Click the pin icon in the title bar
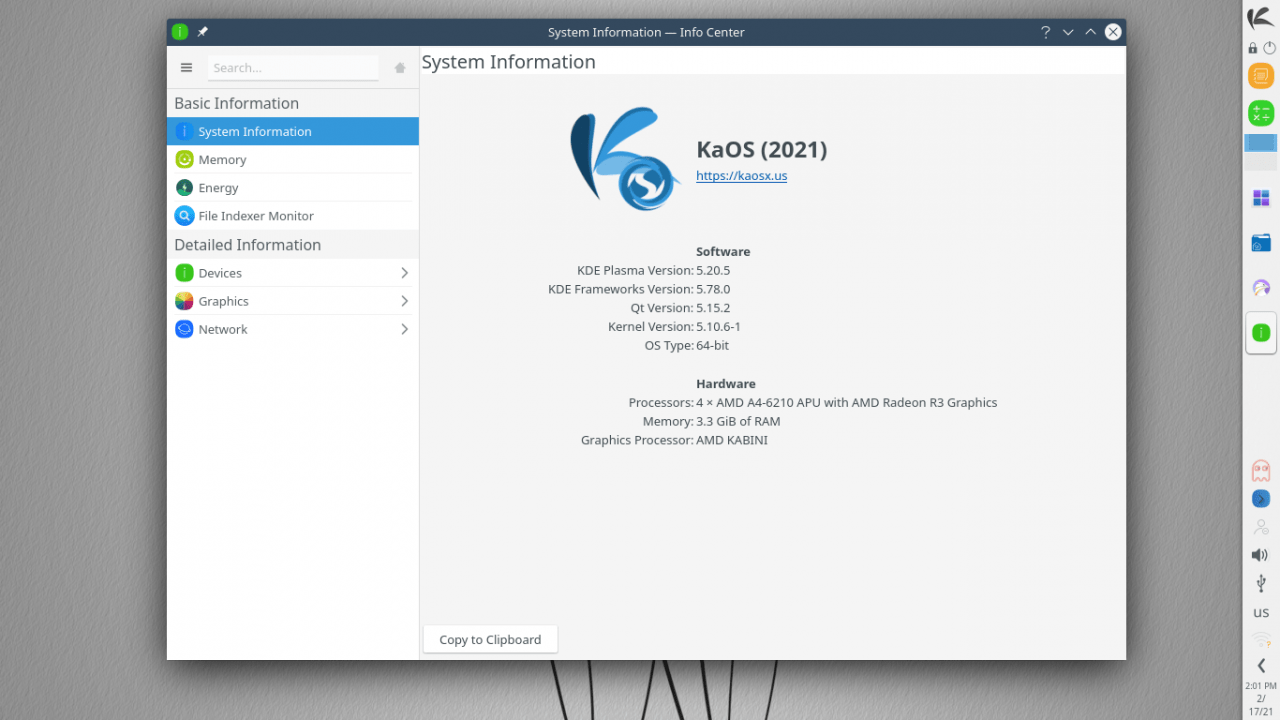 pos(203,32)
